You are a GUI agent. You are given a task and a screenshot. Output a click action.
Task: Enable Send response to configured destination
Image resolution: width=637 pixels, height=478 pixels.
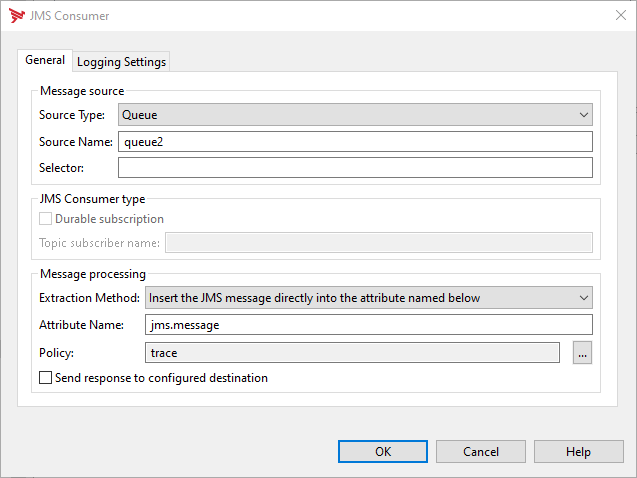tap(45, 378)
